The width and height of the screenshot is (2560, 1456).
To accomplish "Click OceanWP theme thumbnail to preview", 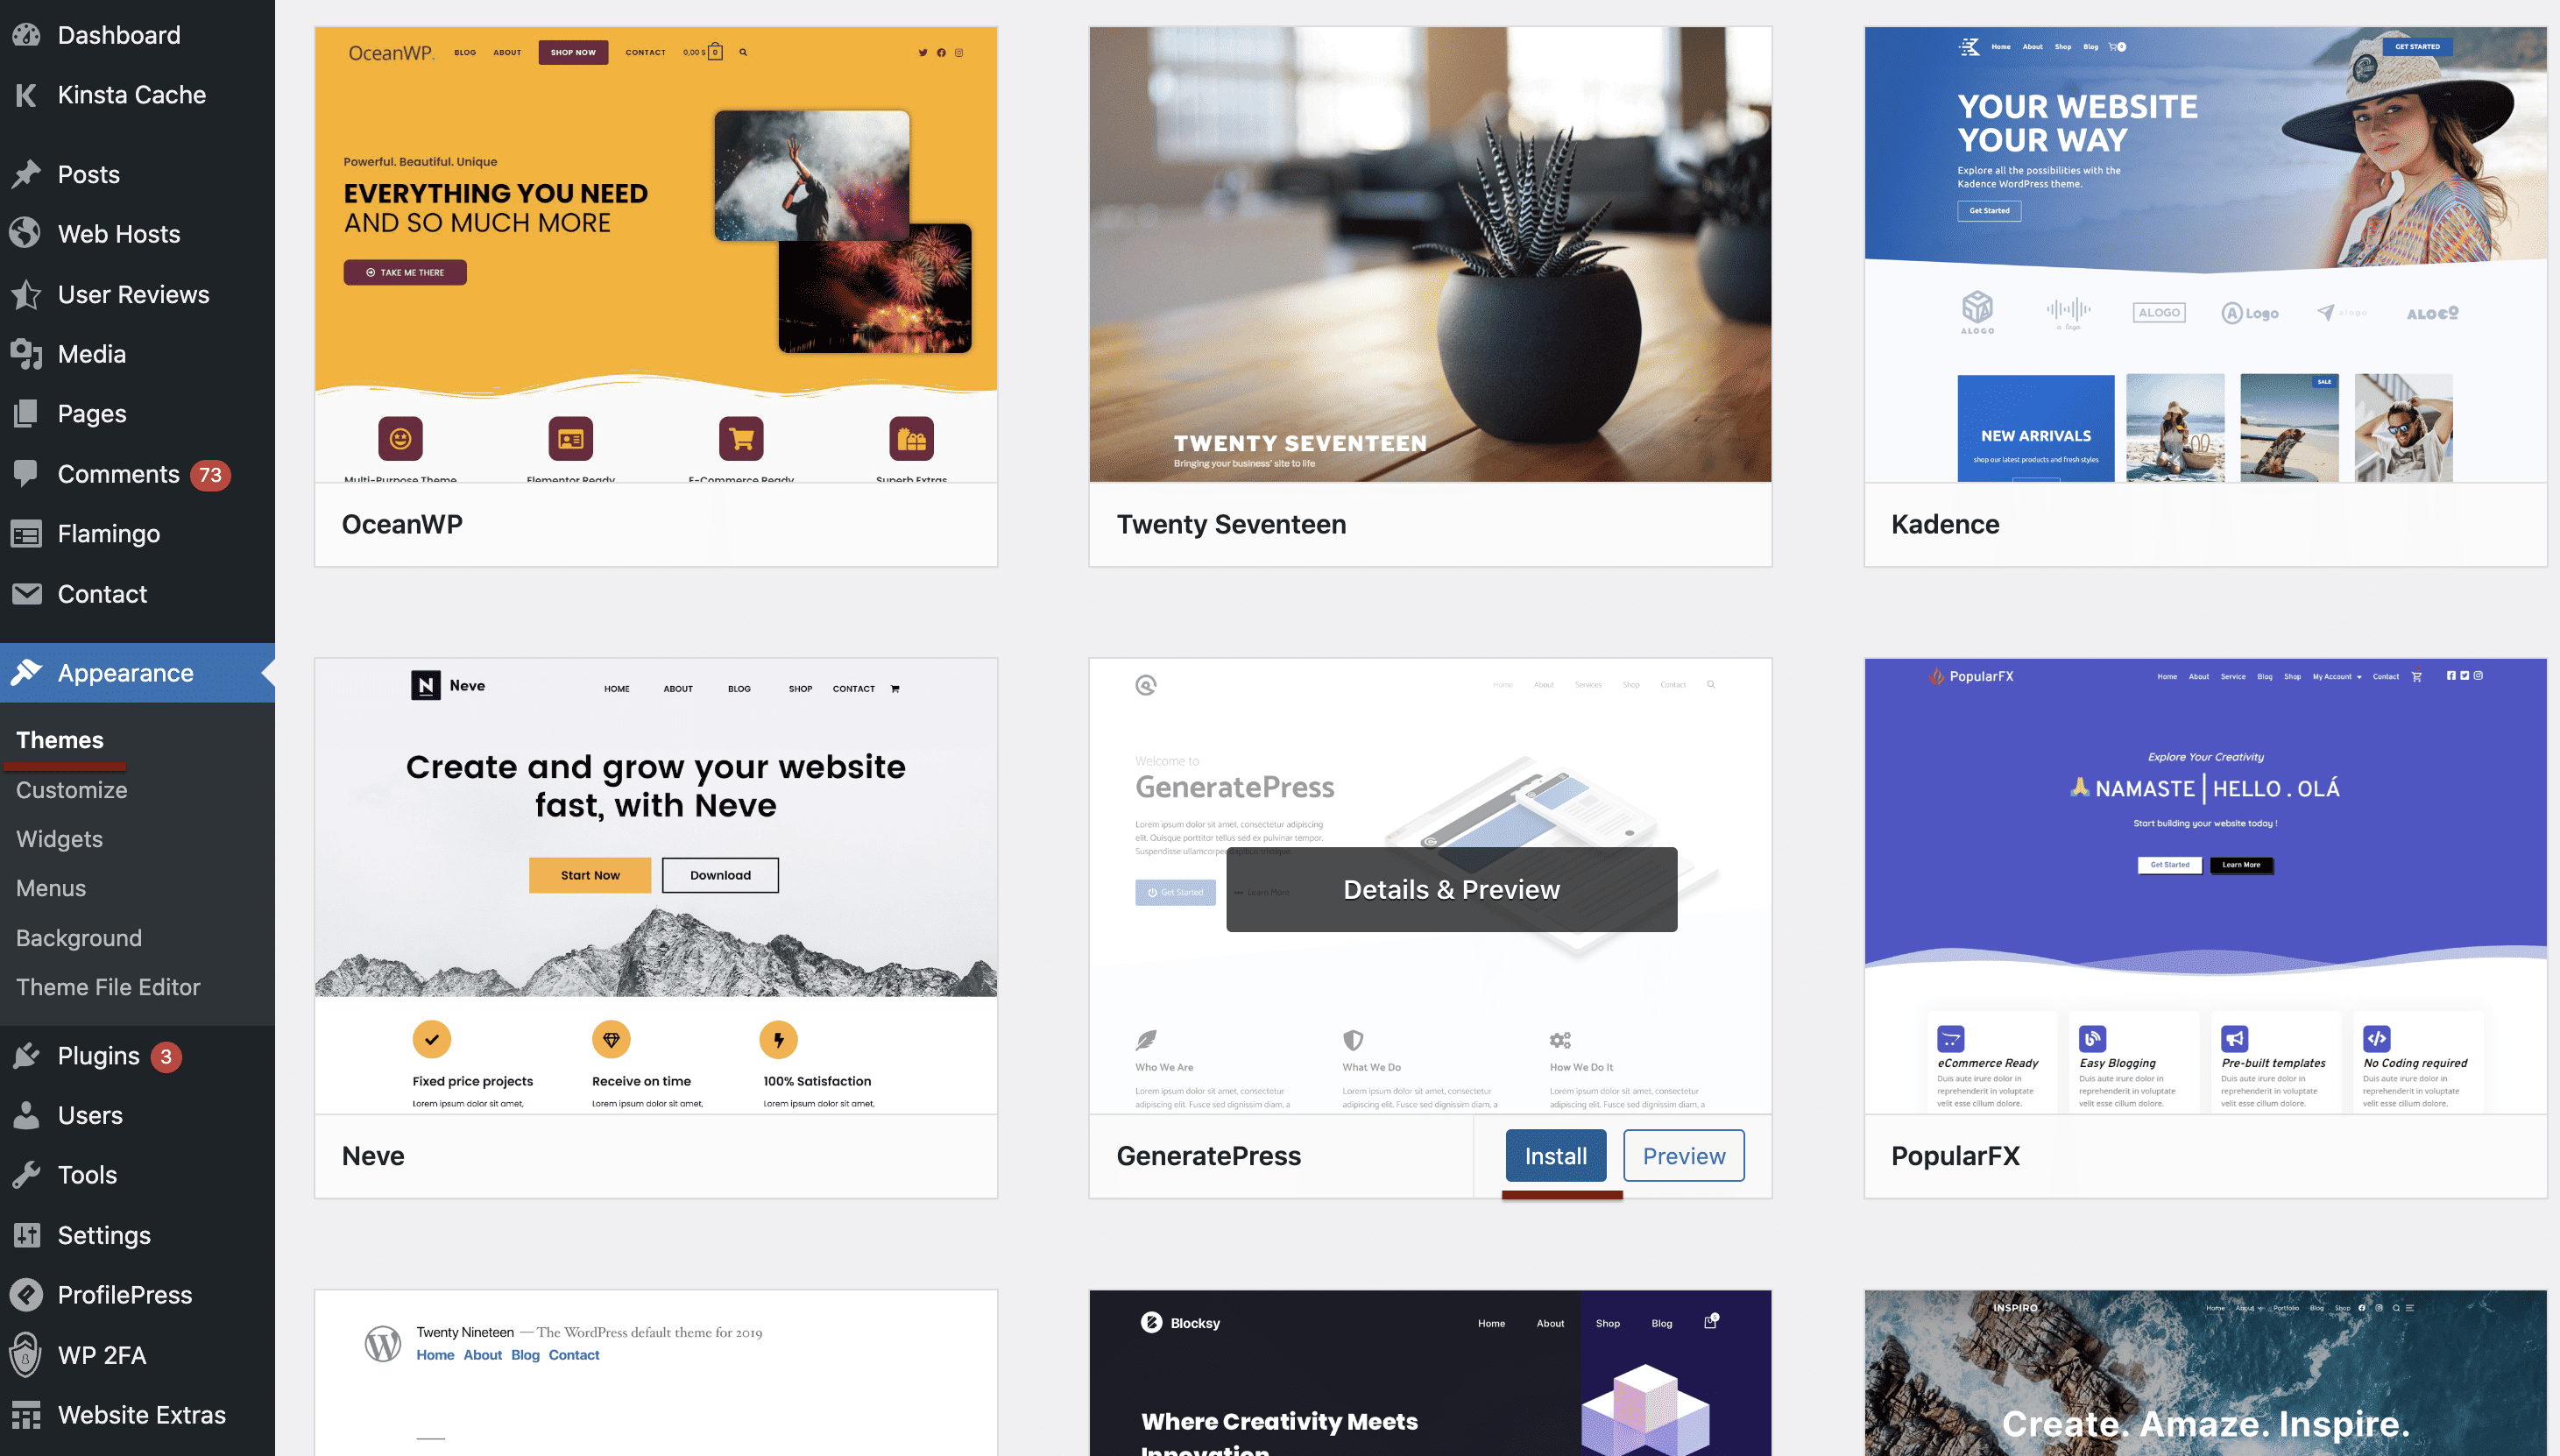I will coord(656,253).
